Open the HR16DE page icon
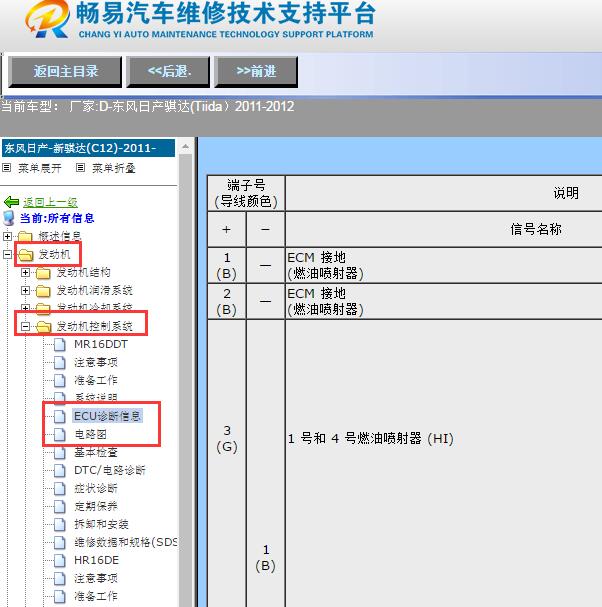Viewport: 602px width, 607px height. [60, 561]
